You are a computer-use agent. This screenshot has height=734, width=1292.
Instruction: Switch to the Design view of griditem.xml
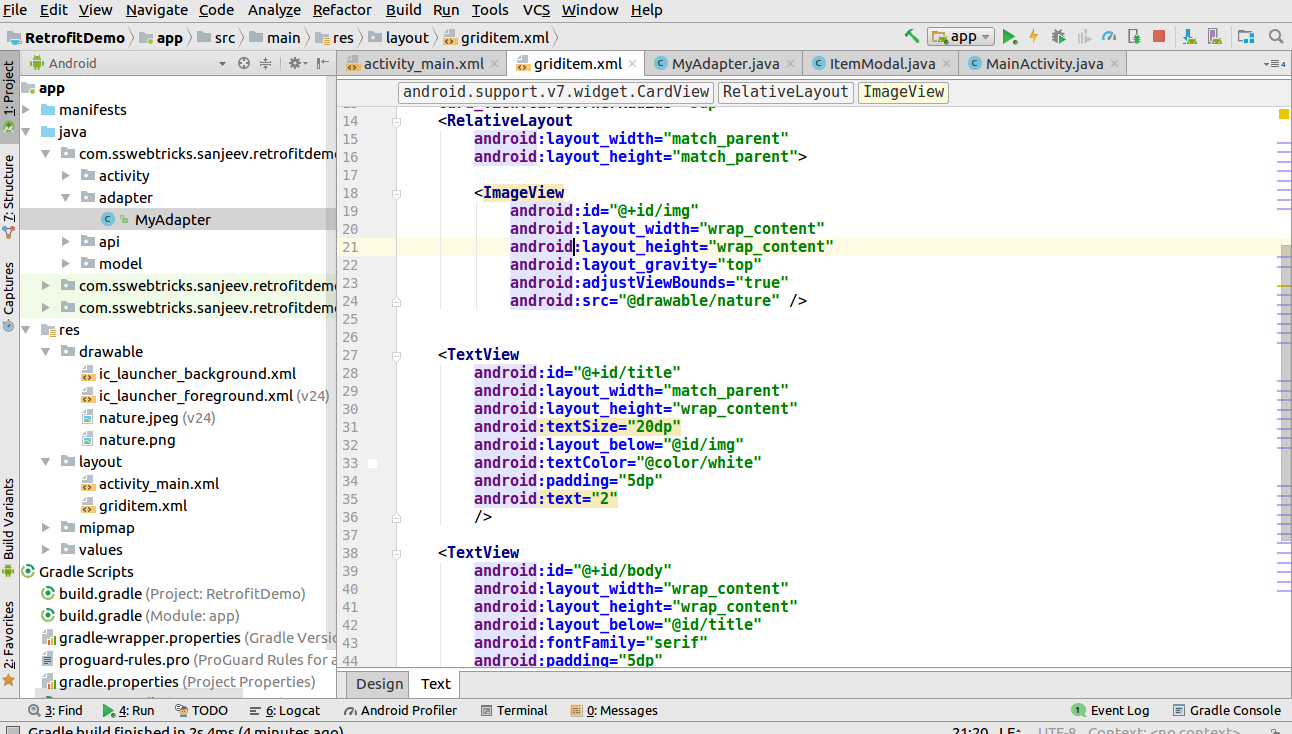[x=377, y=684]
